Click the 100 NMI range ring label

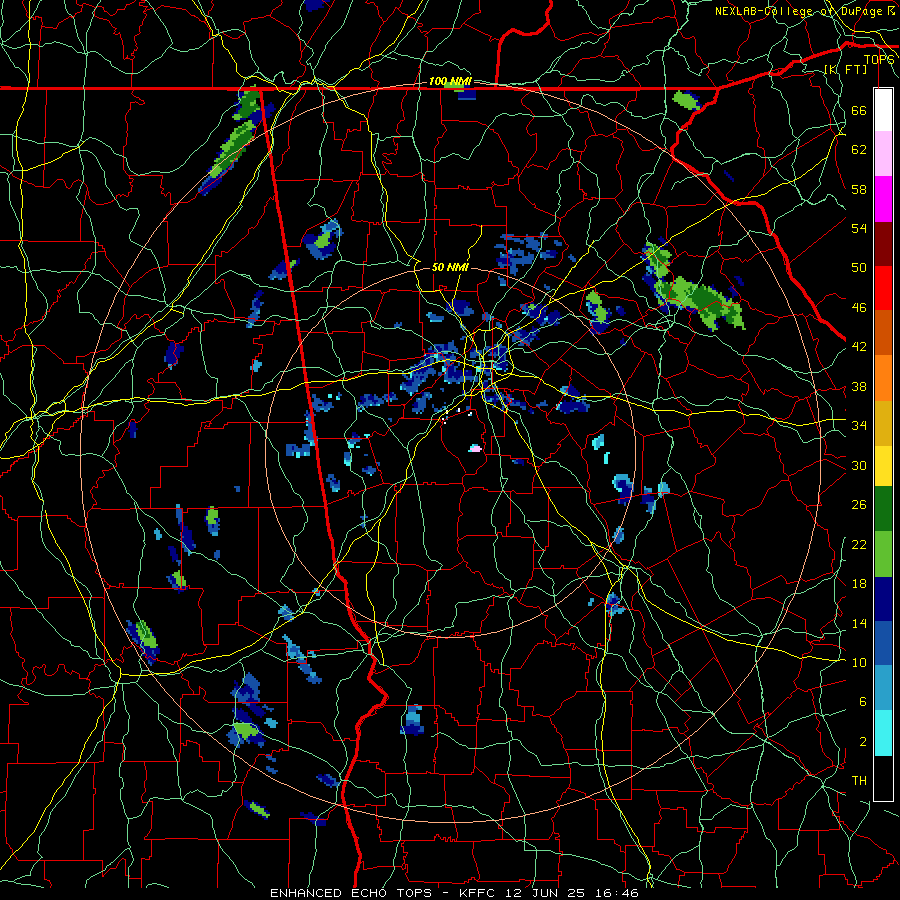pyautogui.click(x=450, y=82)
